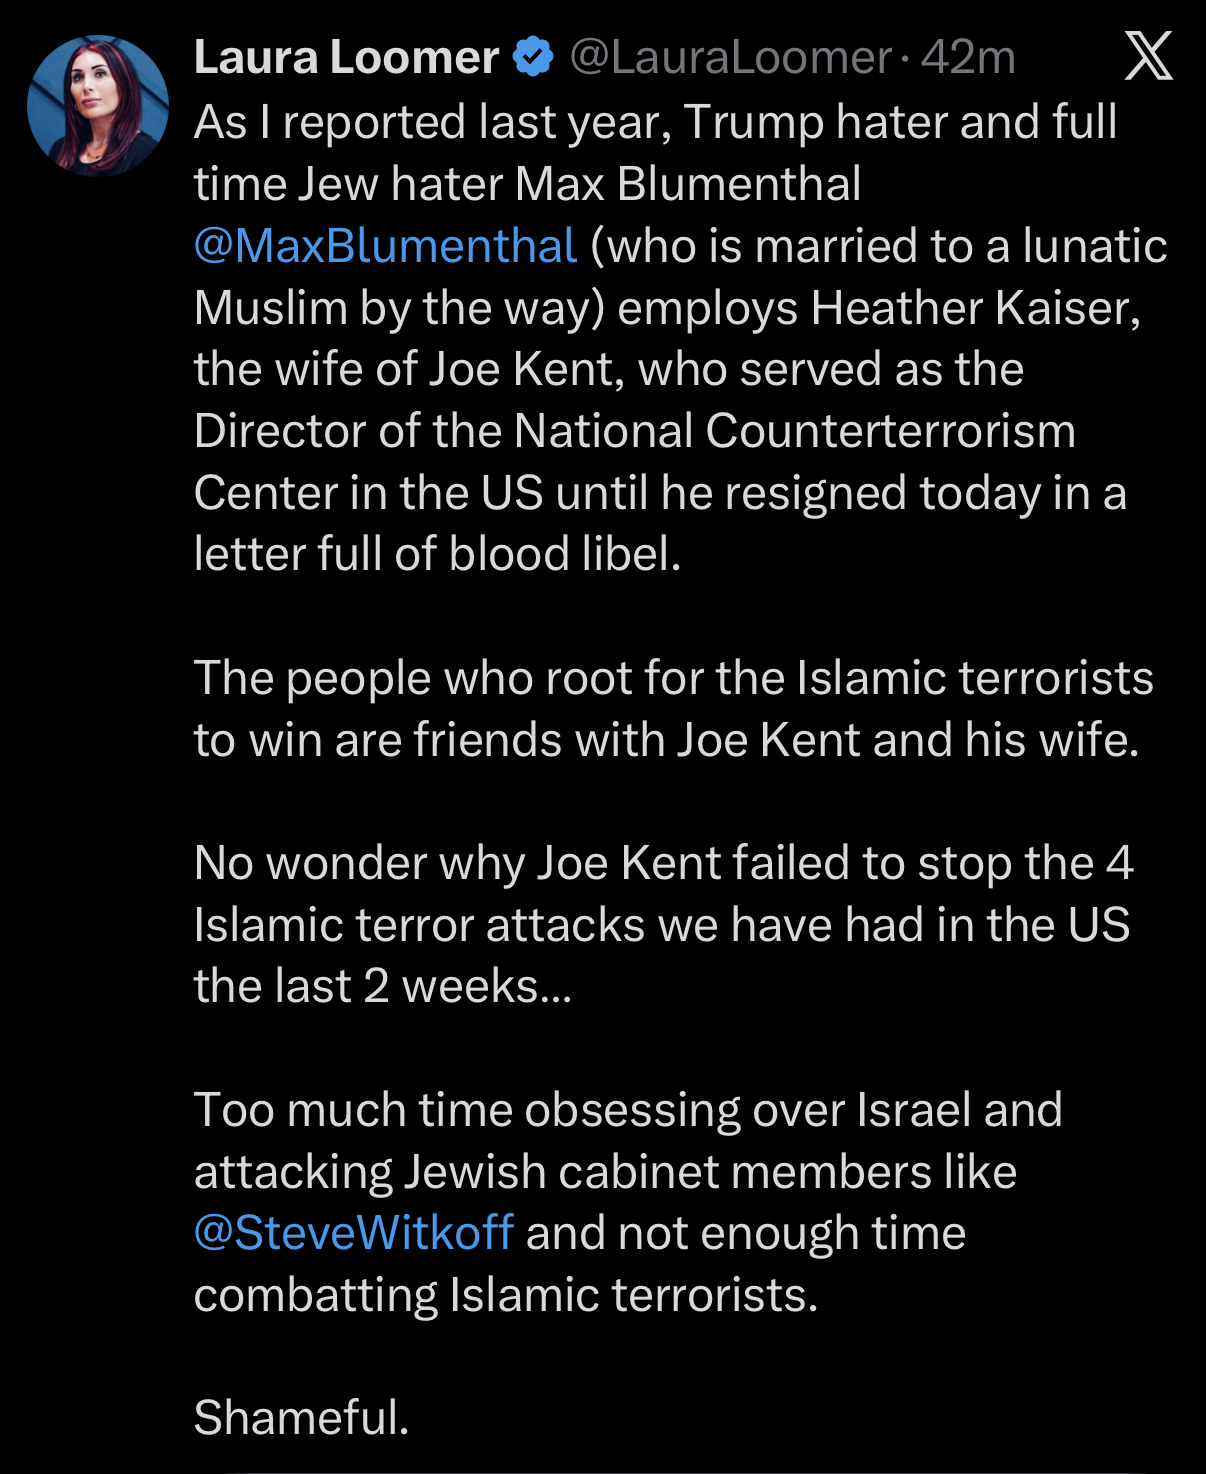Click the text "the last 2 weeks..."
1206x1474 pixels.
click(x=383, y=986)
